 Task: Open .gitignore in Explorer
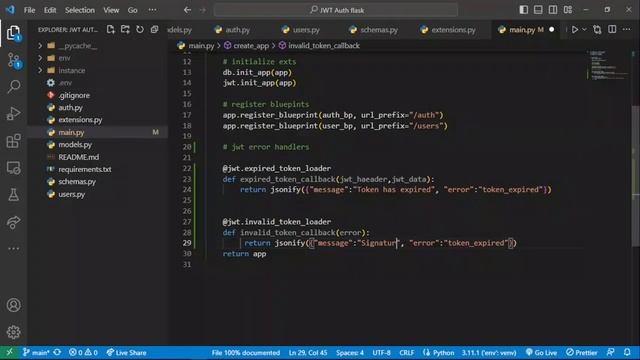74,95
